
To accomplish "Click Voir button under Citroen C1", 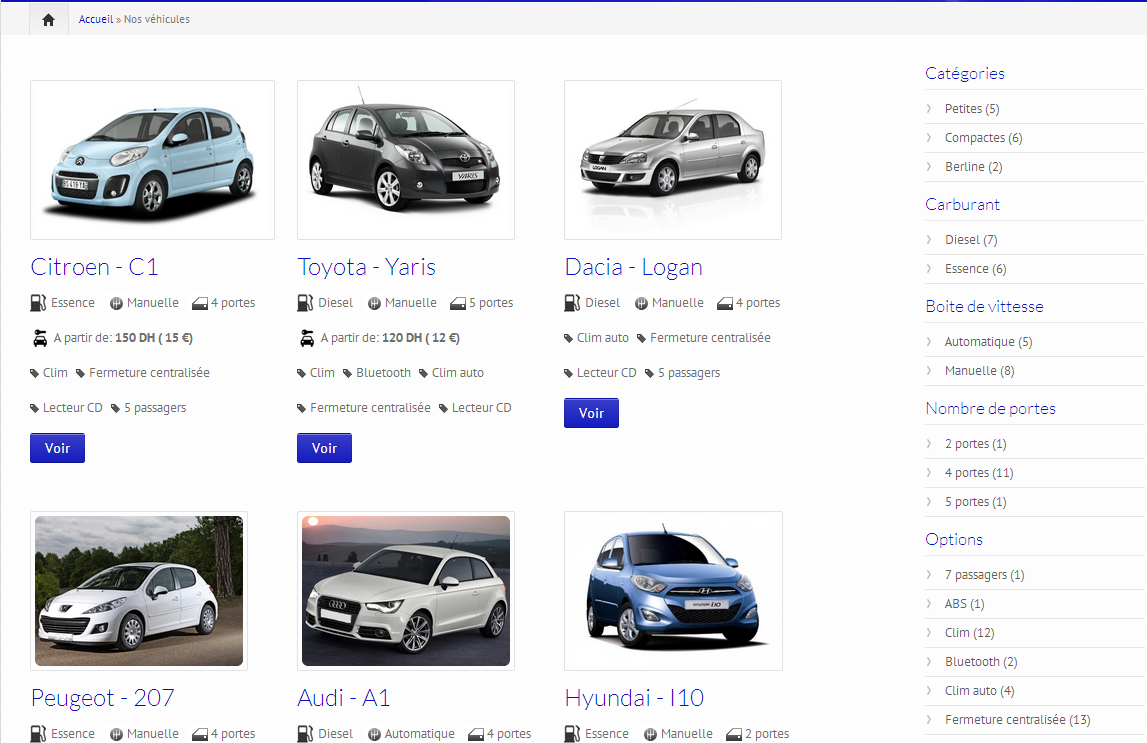I will click(57, 448).
